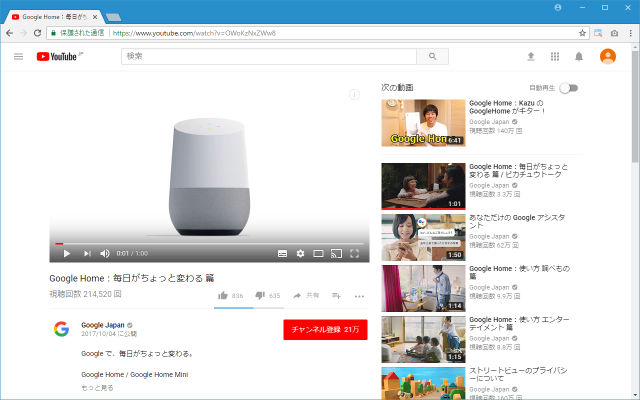Open the Kazu の GoogleHome video thumbnail
This screenshot has height=400, width=640.
click(x=423, y=123)
